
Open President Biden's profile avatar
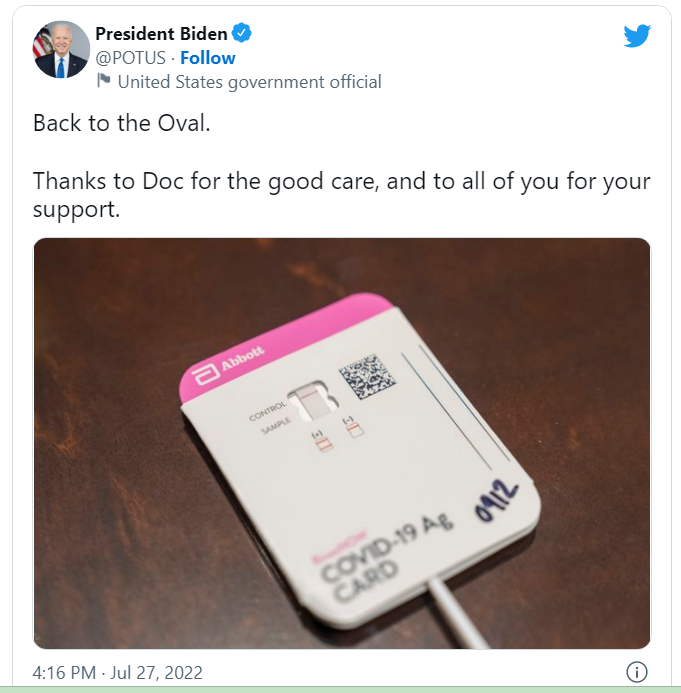61,50
